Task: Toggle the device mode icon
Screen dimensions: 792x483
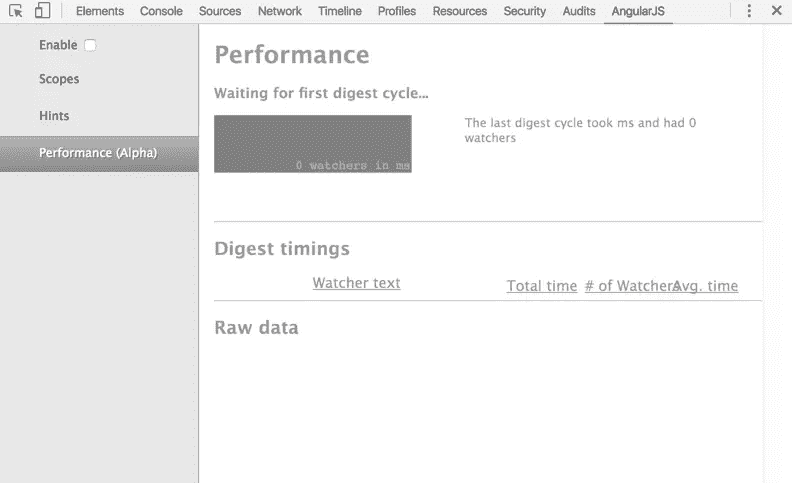Action: point(42,11)
